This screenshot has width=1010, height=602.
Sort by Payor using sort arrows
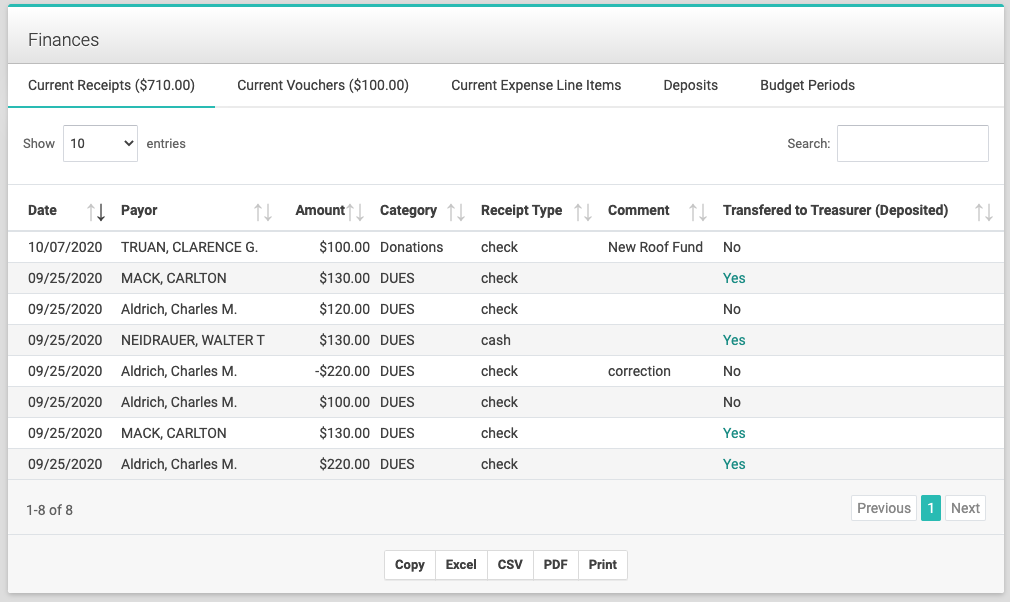(262, 211)
